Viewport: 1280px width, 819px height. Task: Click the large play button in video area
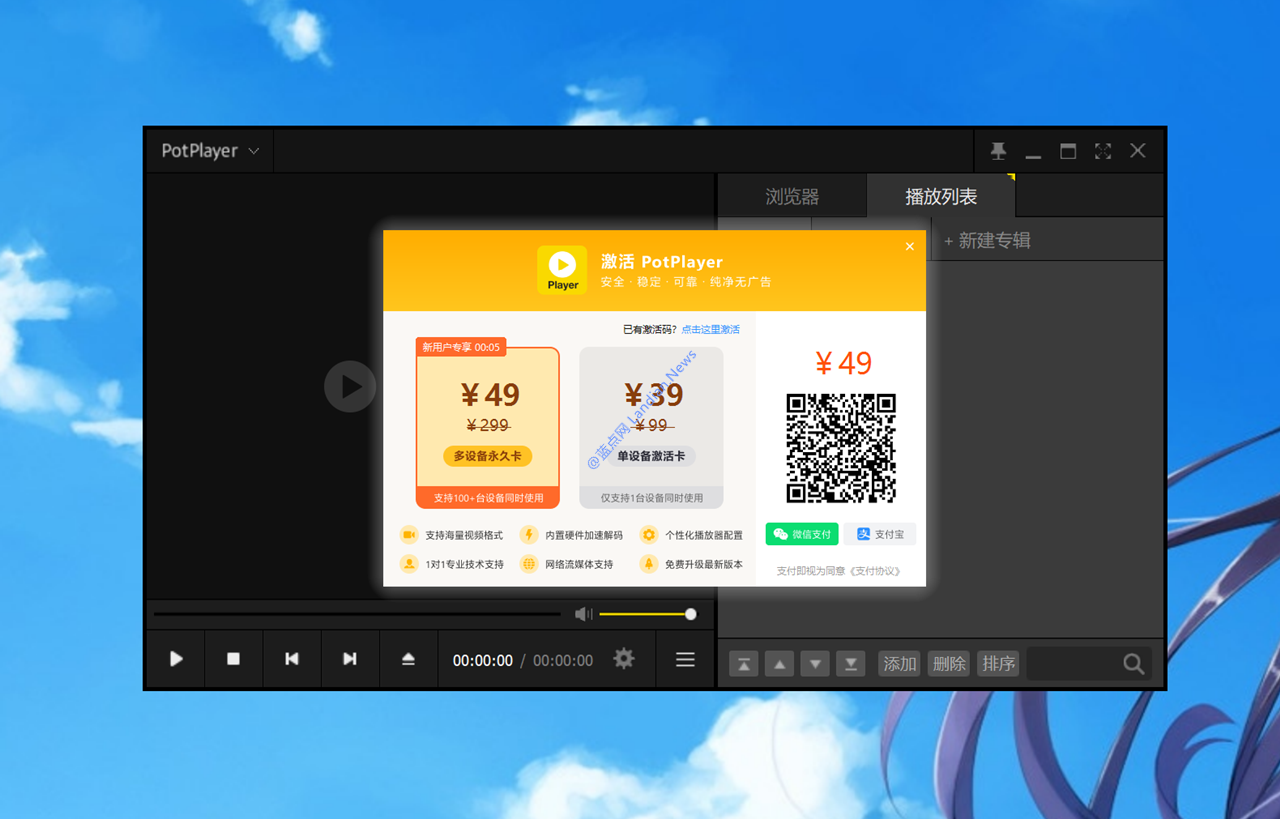[x=350, y=386]
